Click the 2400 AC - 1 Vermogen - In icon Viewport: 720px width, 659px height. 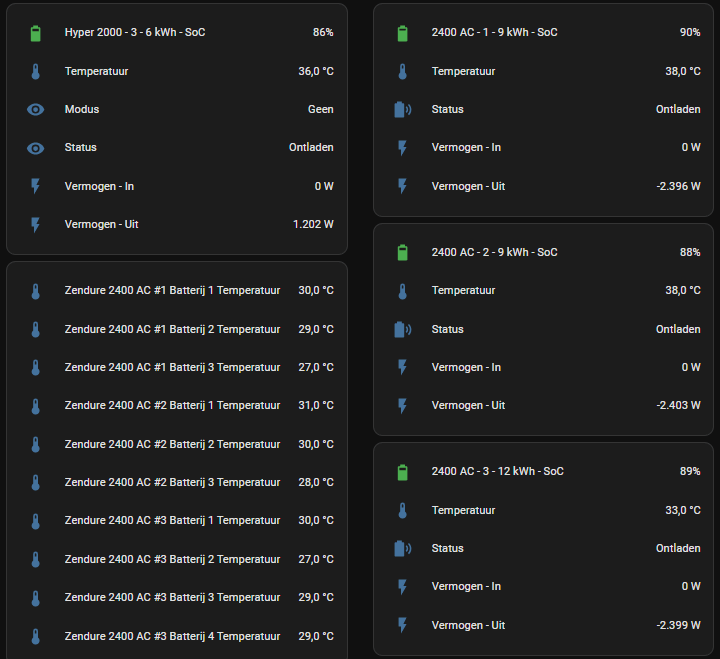coord(402,147)
